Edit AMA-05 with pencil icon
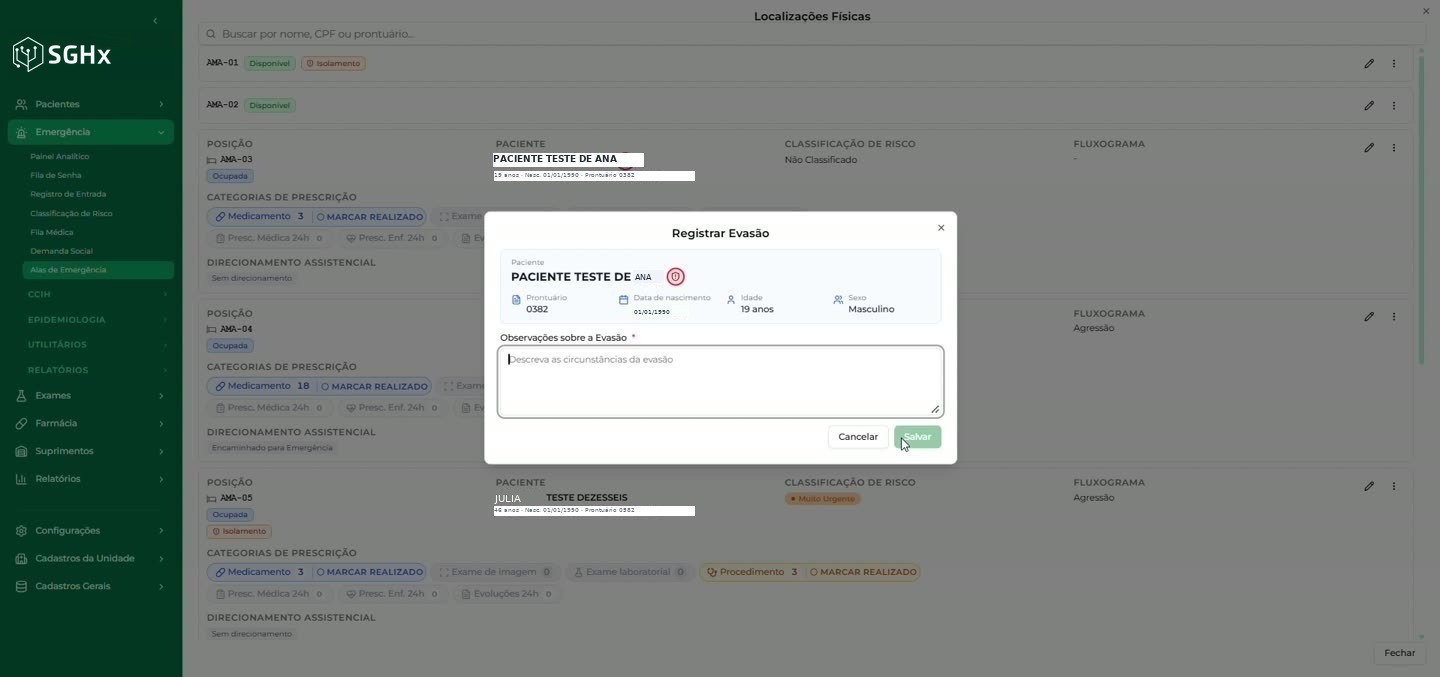 tap(1369, 487)
